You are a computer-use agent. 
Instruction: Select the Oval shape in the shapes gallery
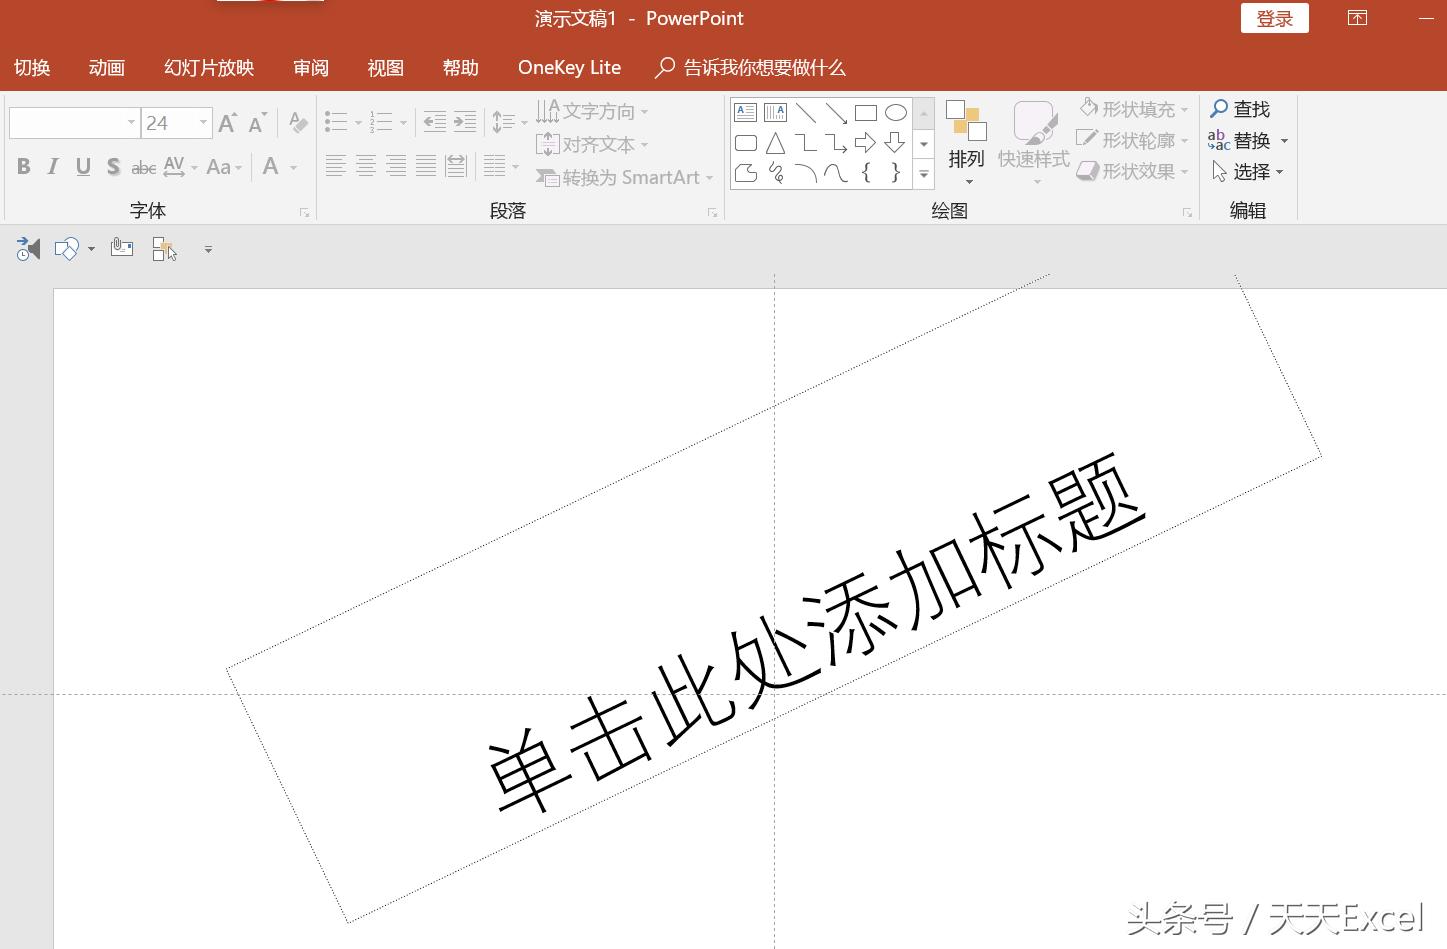click(895, 112)
